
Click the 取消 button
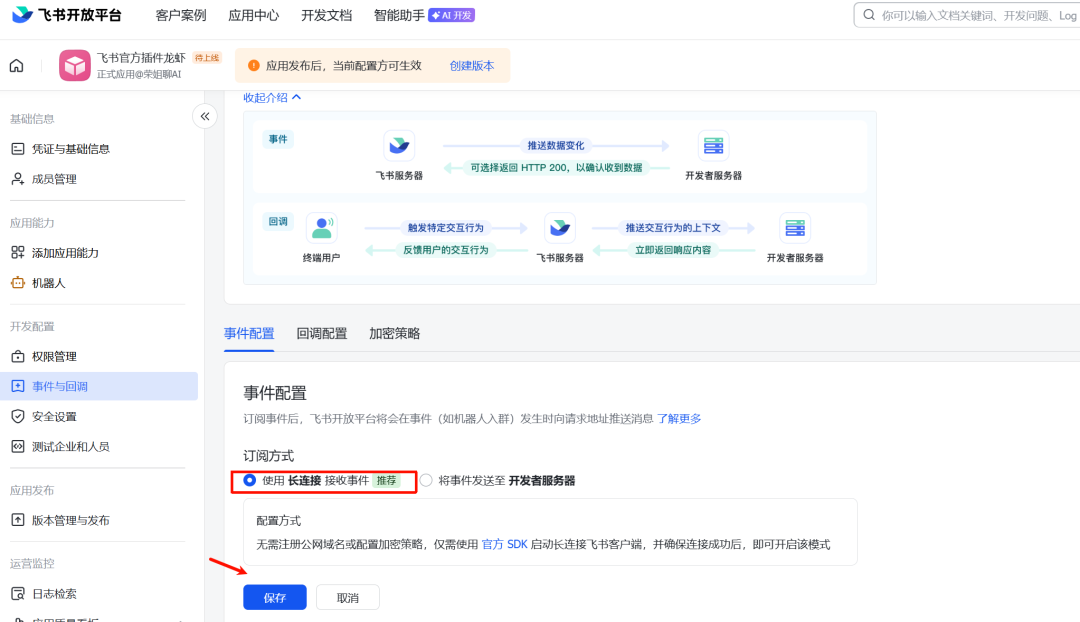(348, 597)
